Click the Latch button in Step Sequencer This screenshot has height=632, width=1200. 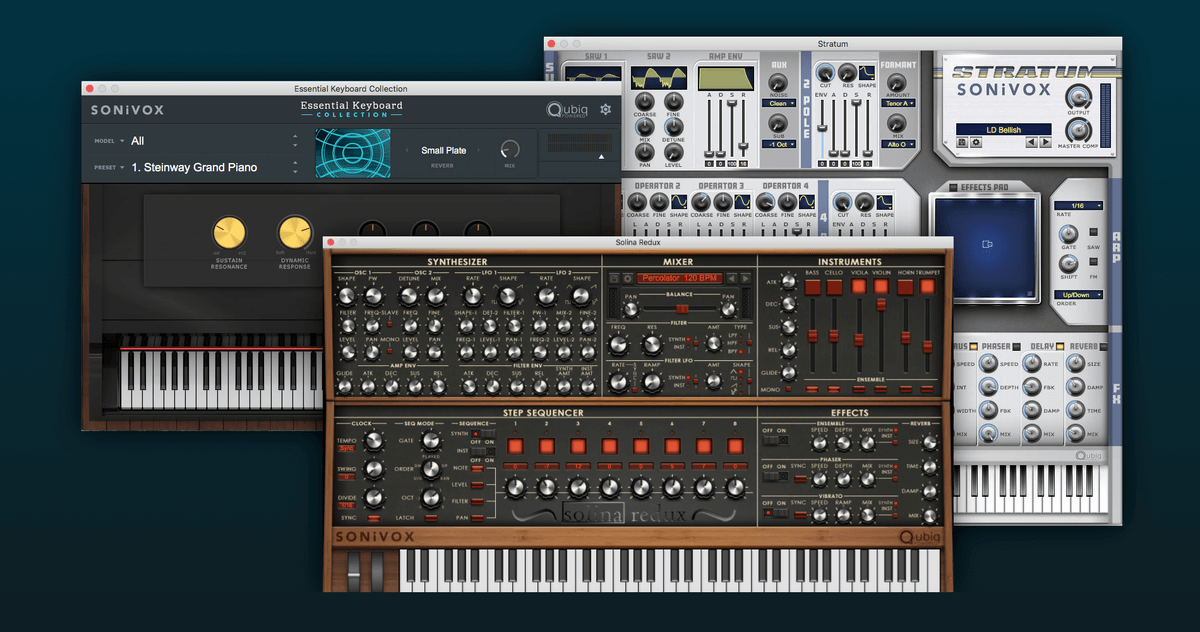(431, 518)
